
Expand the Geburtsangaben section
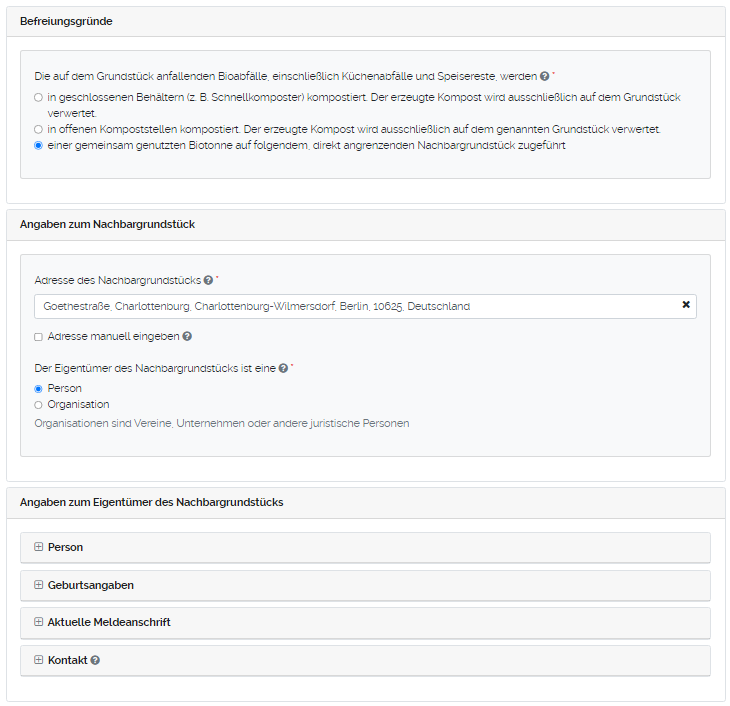[x=90, y=585]
